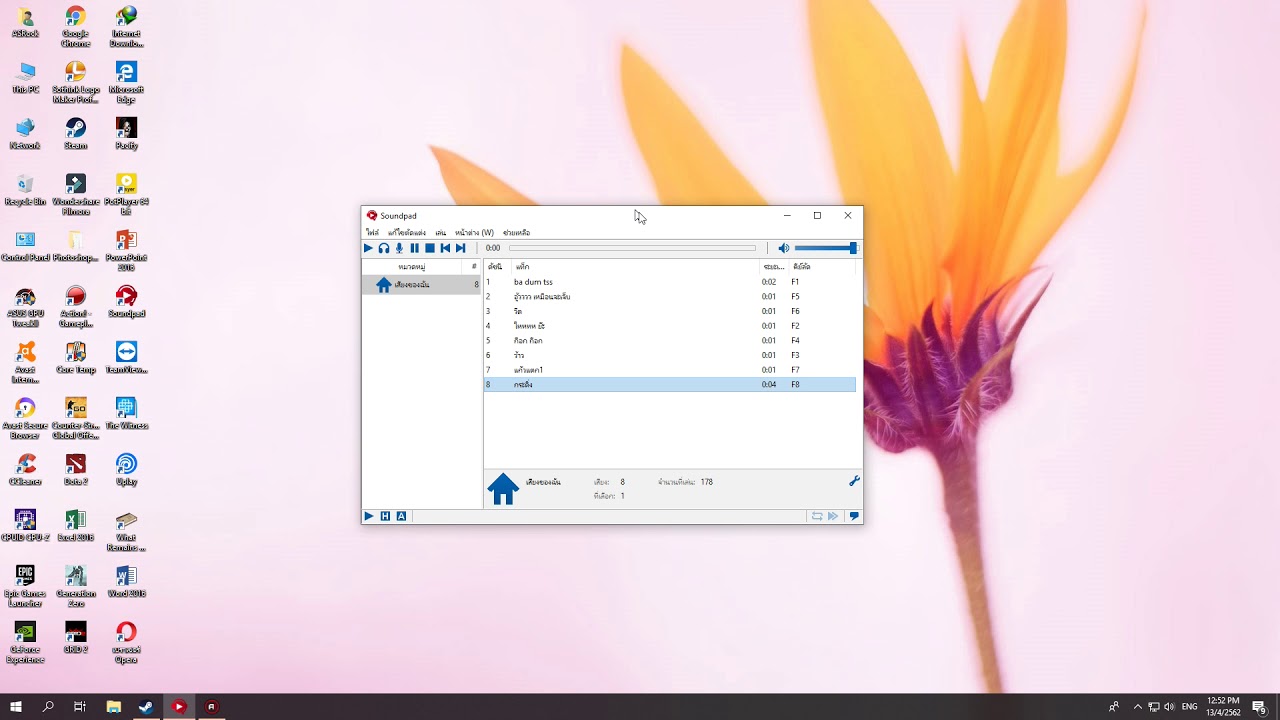Screen dimensions: 1280x720
Task: Sort by the title column header
Action: tap(635, 267)
